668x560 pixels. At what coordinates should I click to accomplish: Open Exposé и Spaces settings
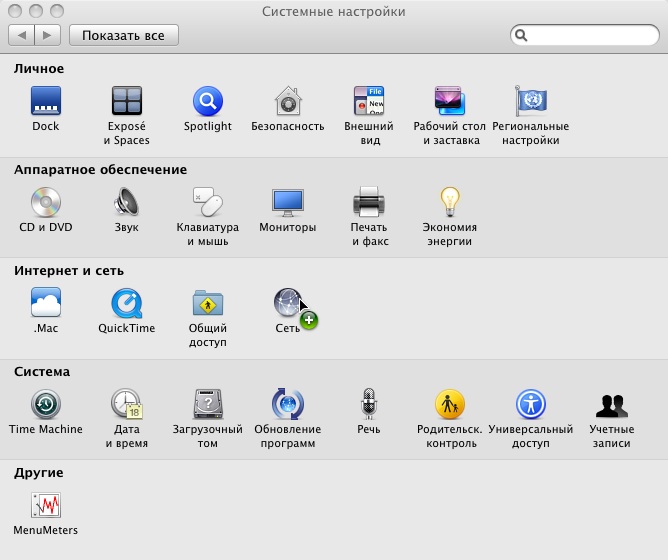pos(127,101)
